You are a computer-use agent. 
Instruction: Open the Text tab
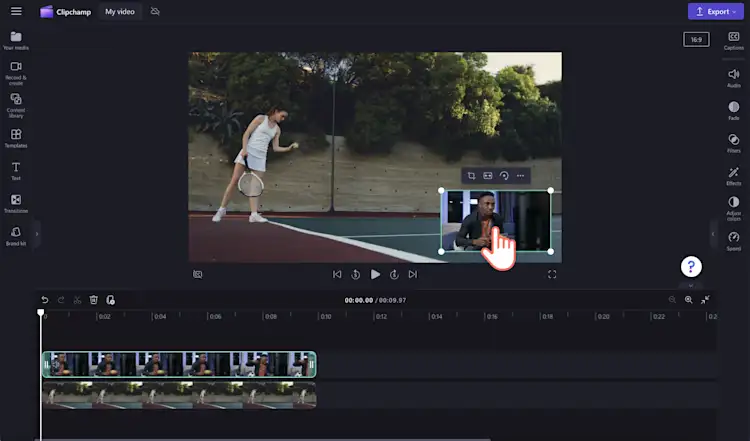16,171
